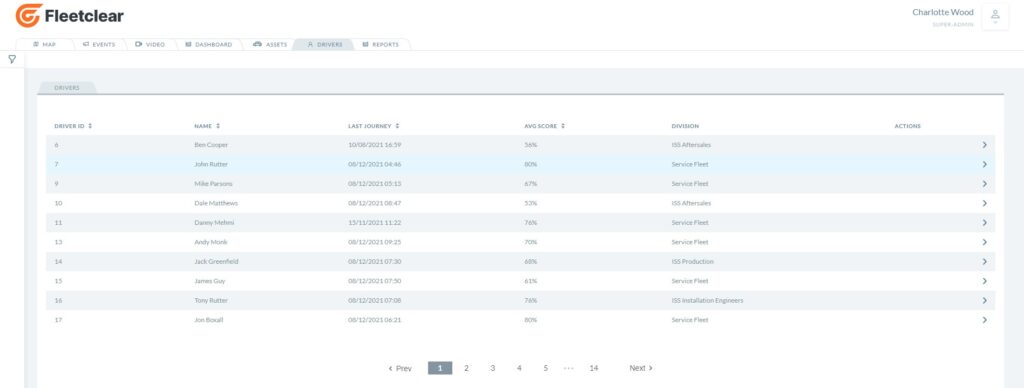Go to pagination page 4
The height and width of the screenshot is (388, 1024).
[x=519, y=368]
